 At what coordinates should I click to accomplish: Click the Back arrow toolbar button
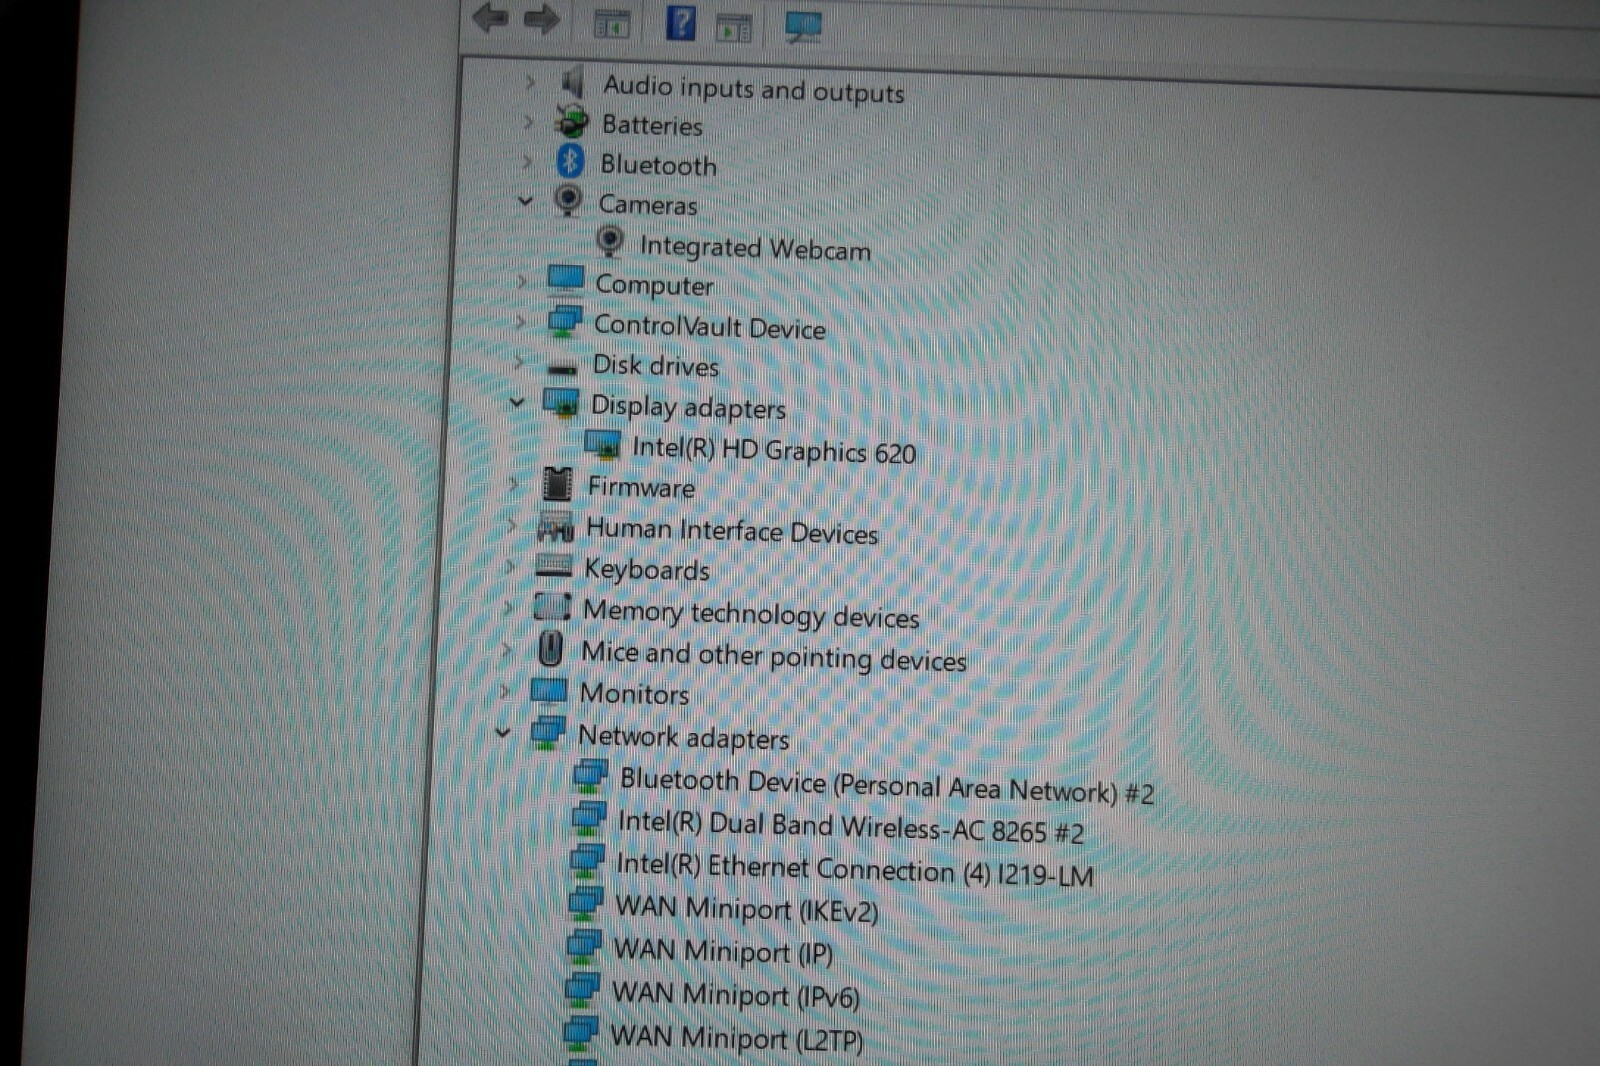(490, 17)
